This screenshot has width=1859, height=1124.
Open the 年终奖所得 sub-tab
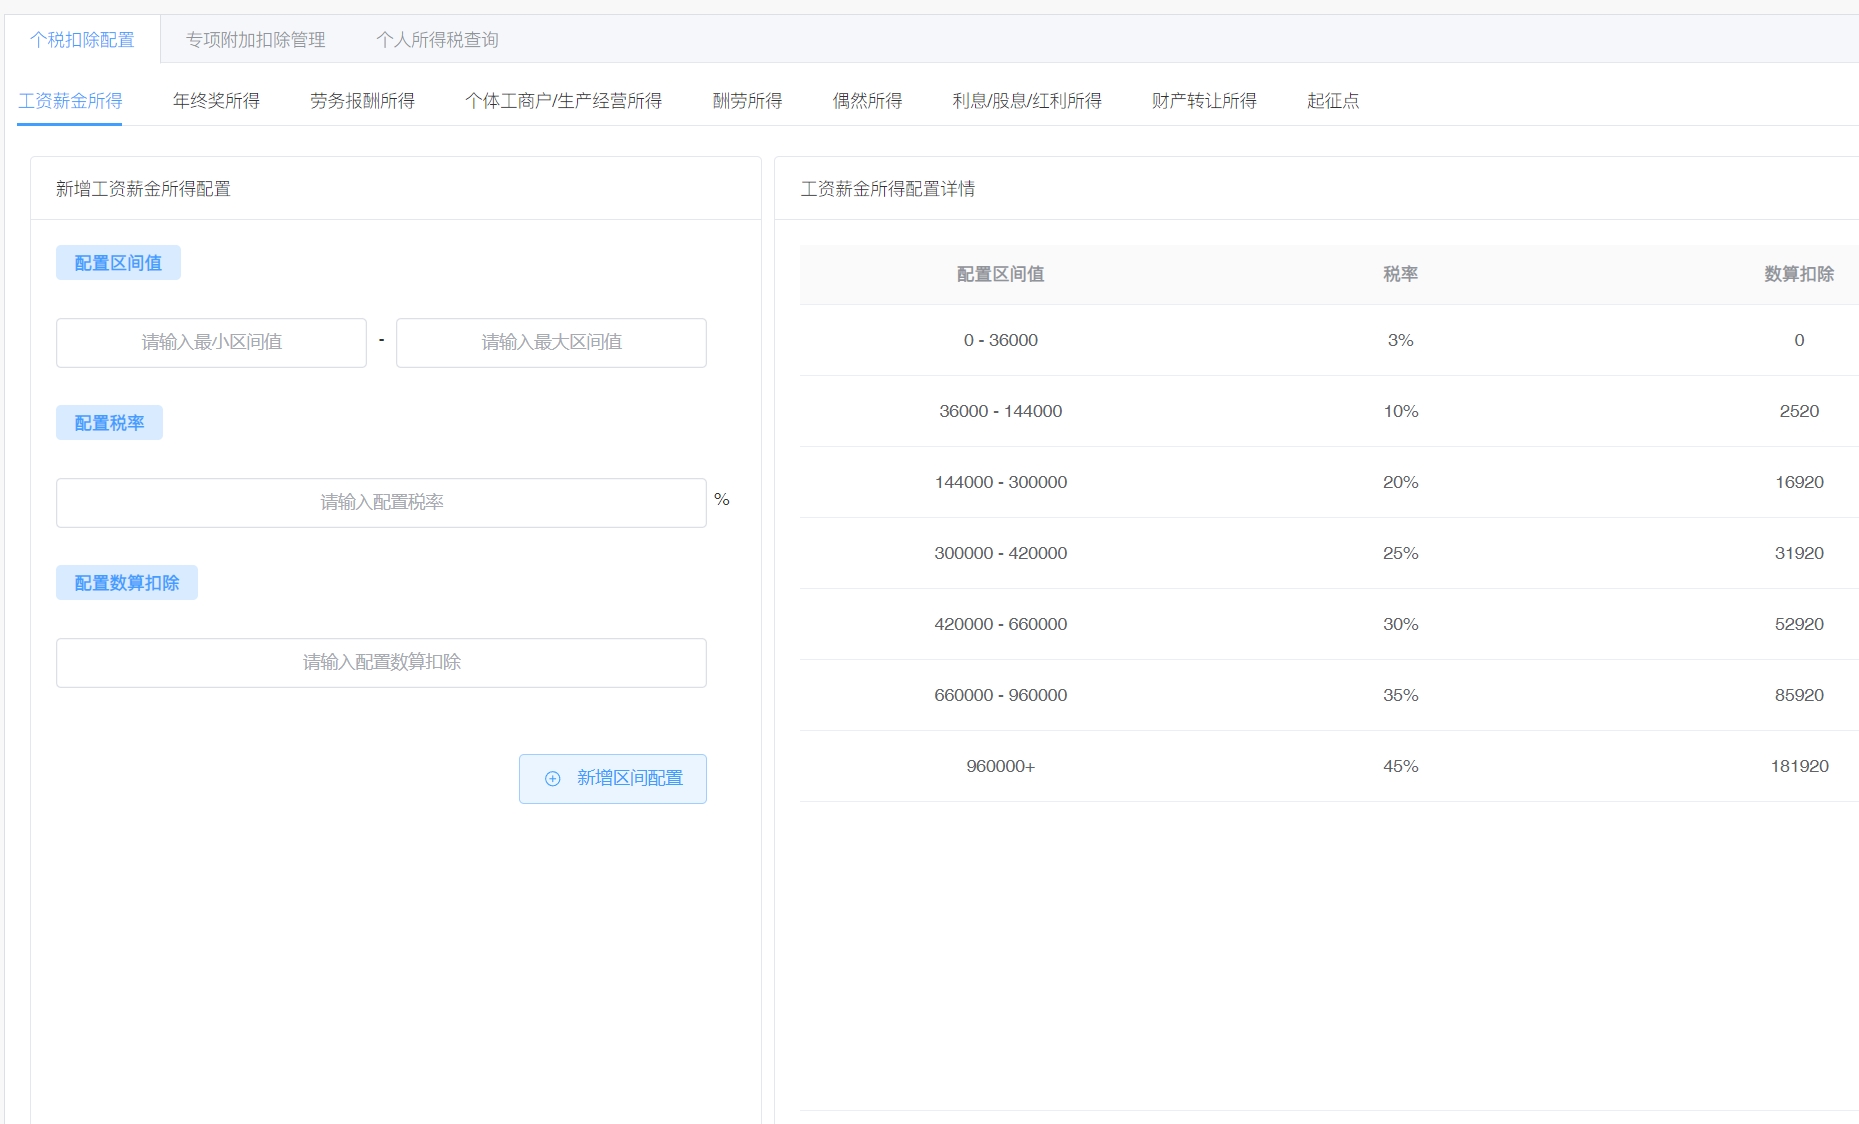[x=216, y=101]
